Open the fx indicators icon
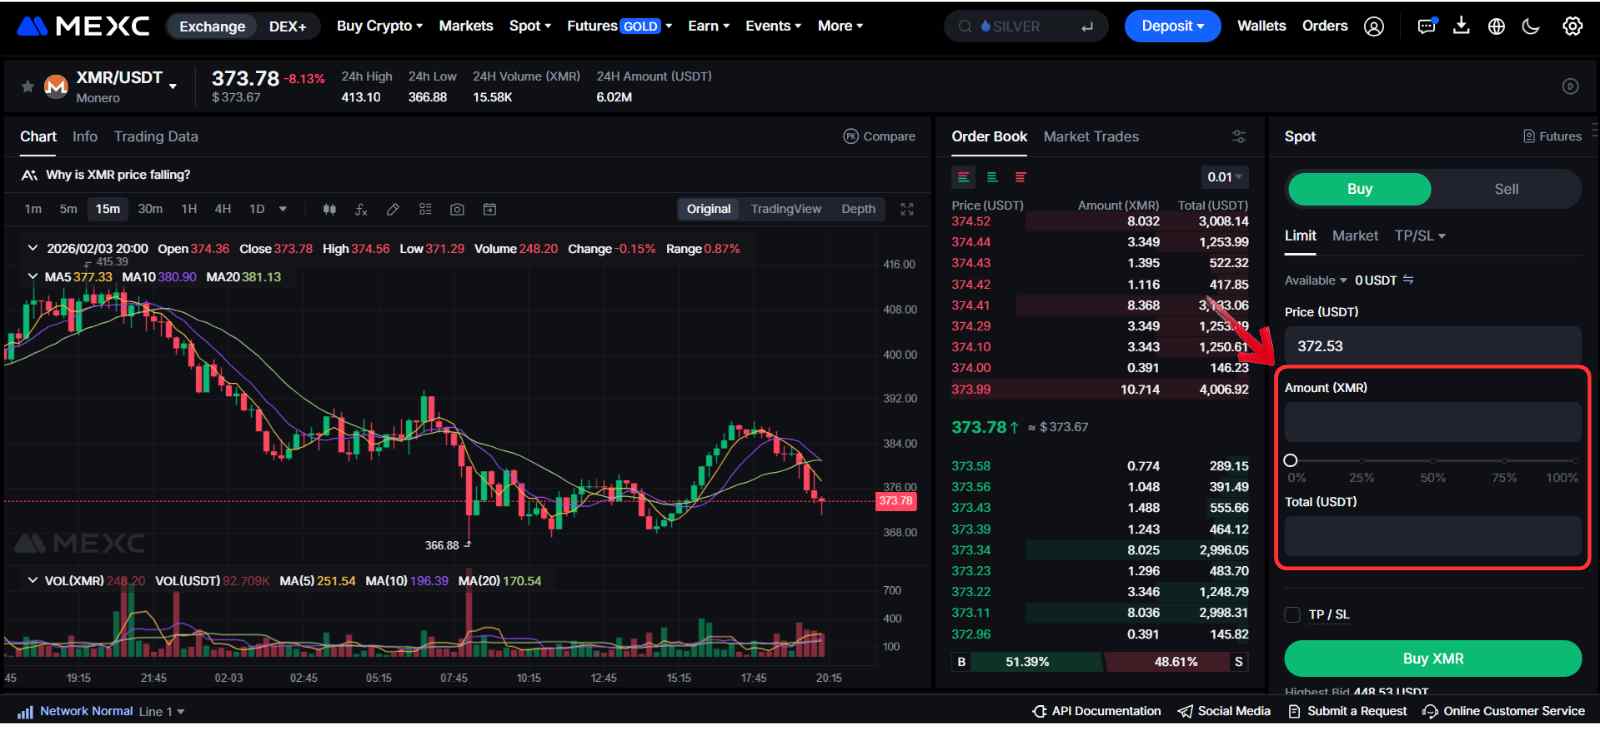The height and width of the screenshot is (729, 1600). click(361, 209)
